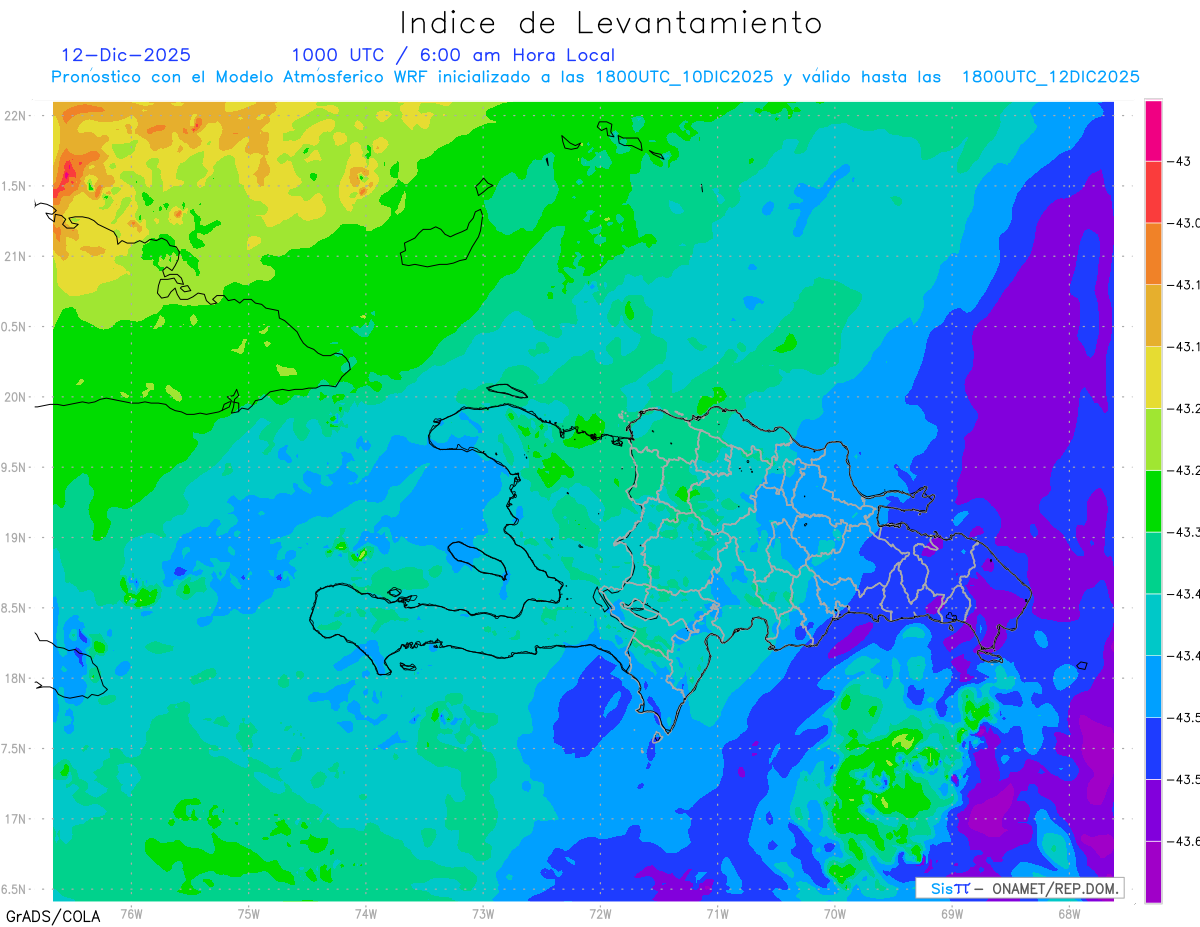This screenshot has height=927, width=1200.
Task: Select the '21N' latitude axis label
Action: (15, 256)
